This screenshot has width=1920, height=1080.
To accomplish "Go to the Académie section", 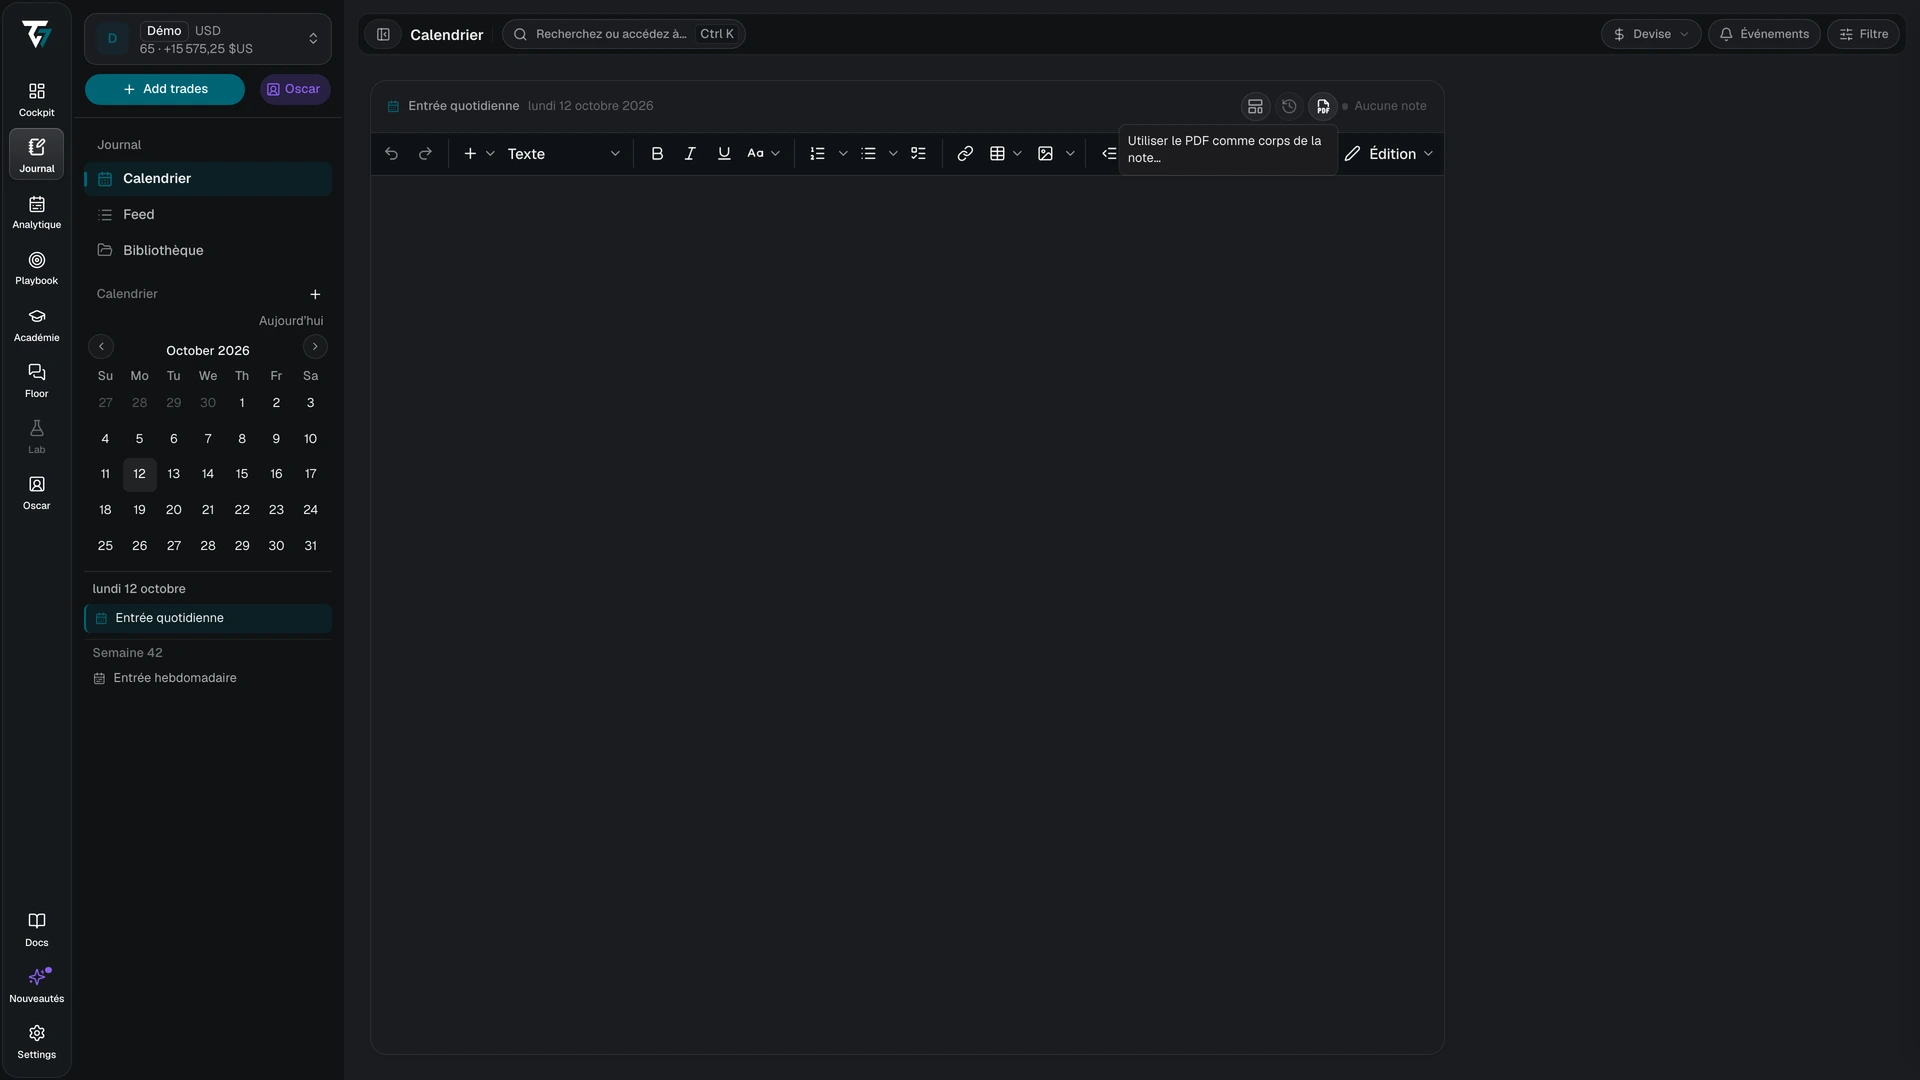I will pyautogui.click(x=36, y=325).
